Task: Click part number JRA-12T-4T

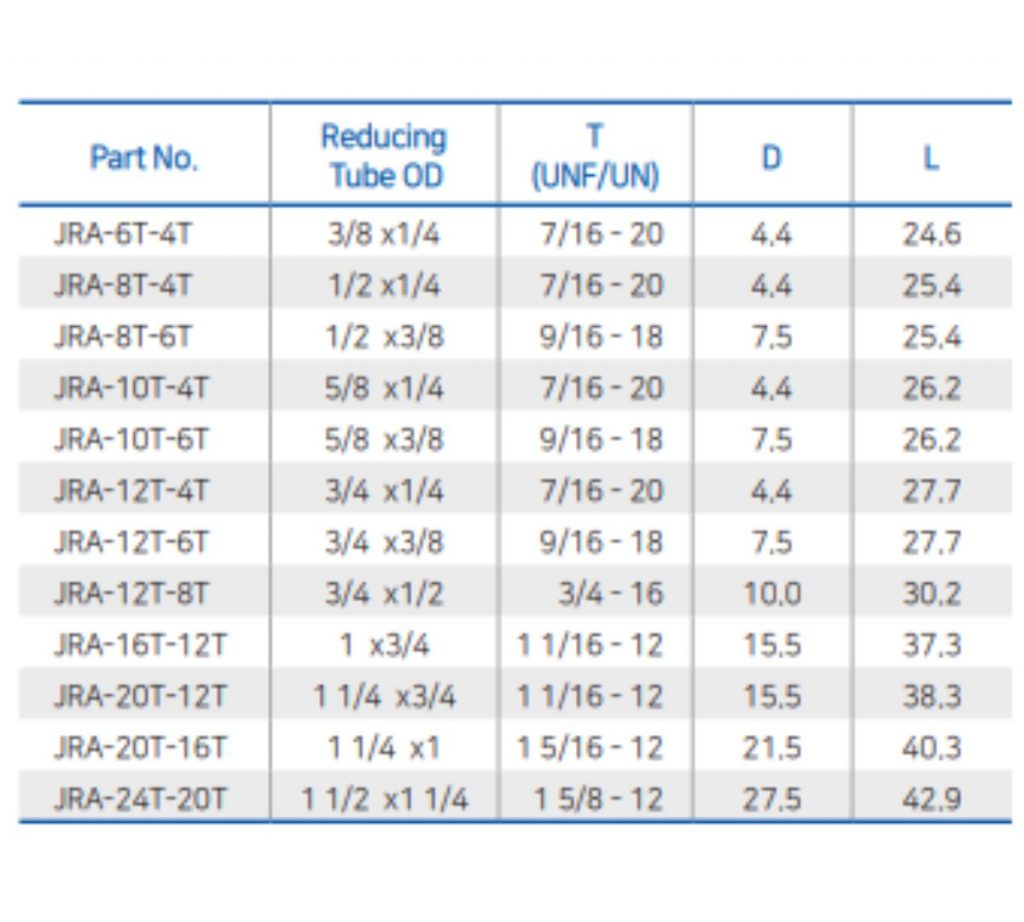Action: 131,490
